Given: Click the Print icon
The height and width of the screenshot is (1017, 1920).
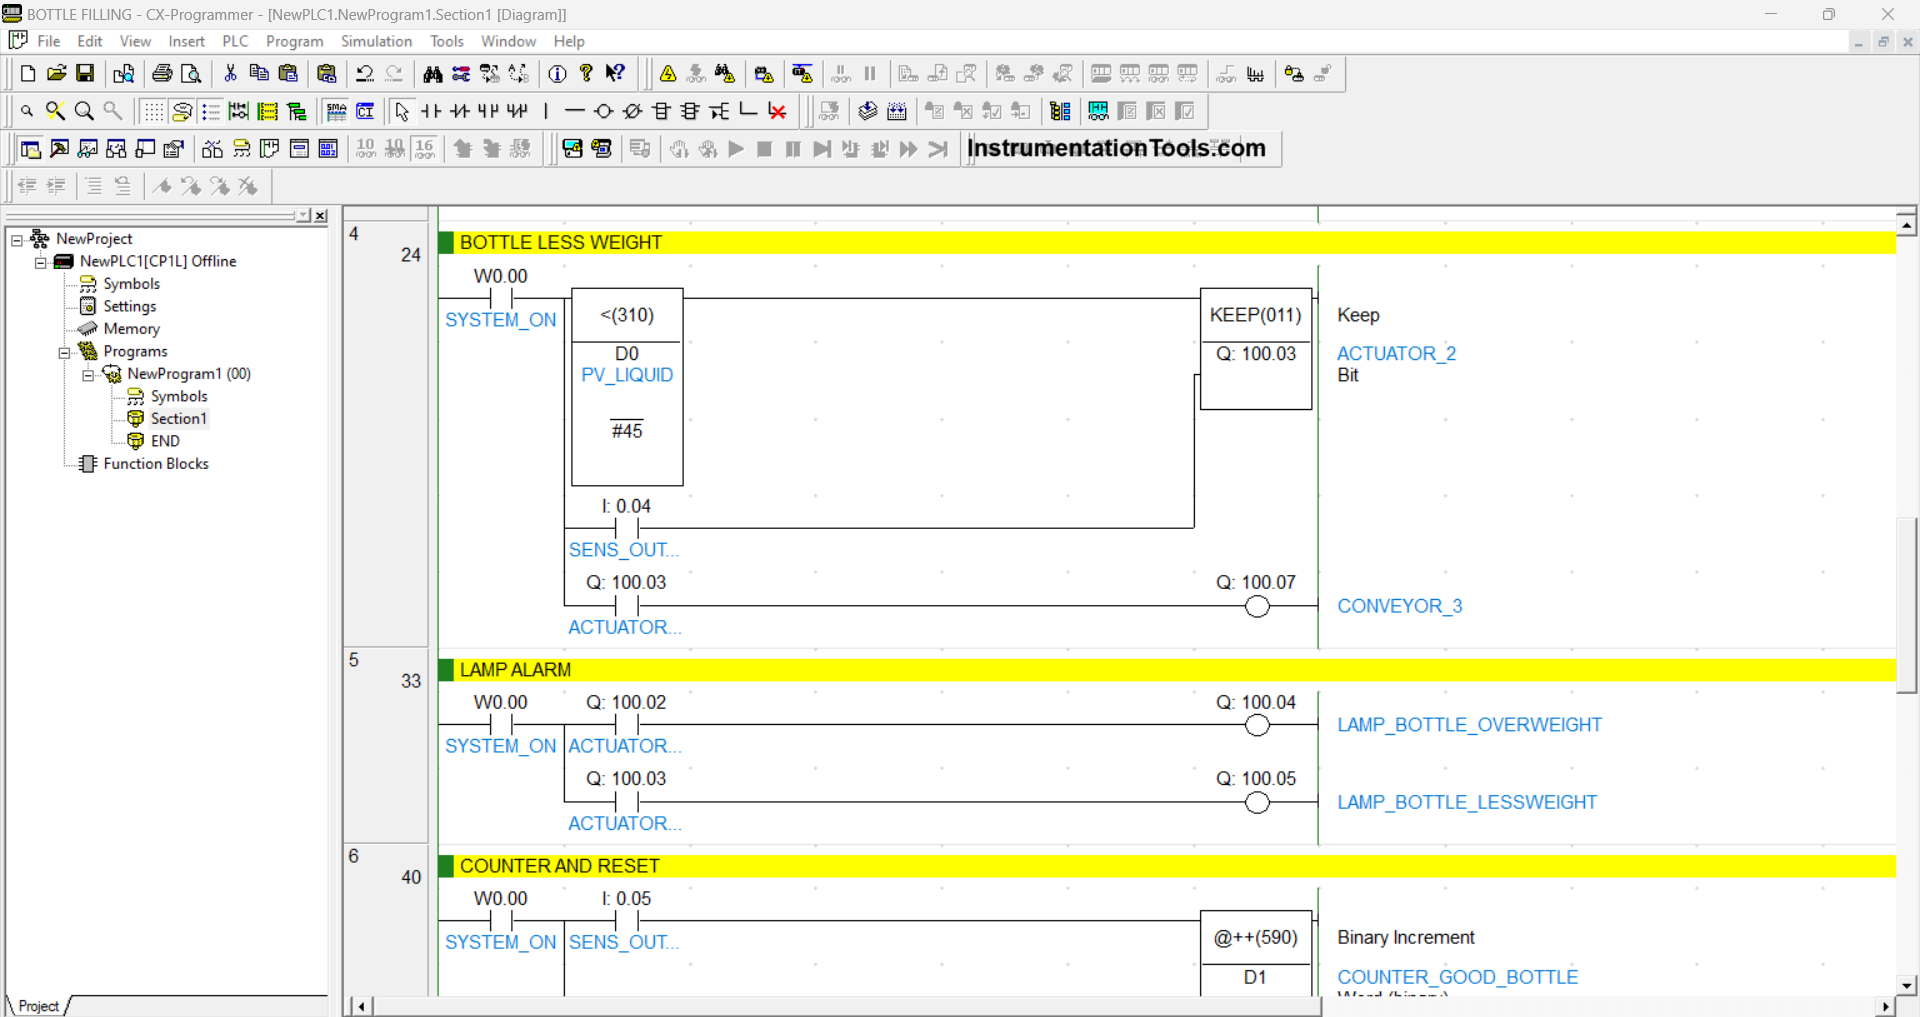Looking at the screenshot, I should [162, 73].
